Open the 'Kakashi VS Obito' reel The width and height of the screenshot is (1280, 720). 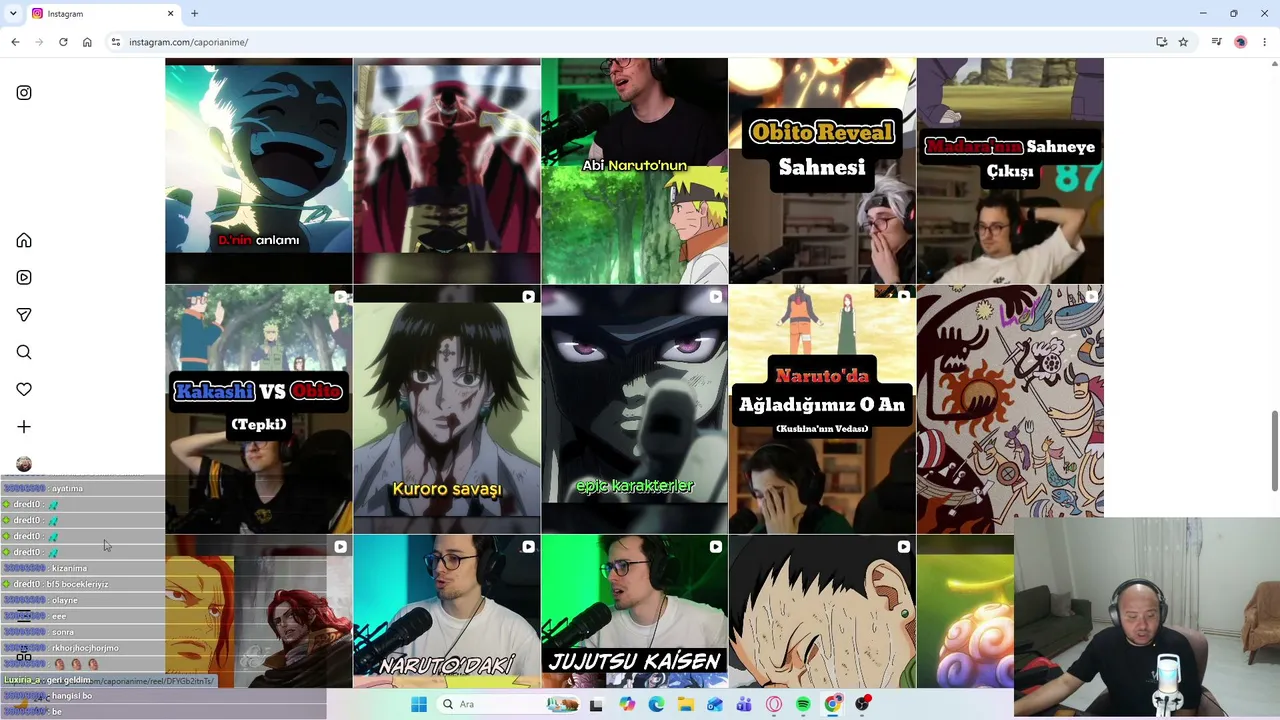259,410
